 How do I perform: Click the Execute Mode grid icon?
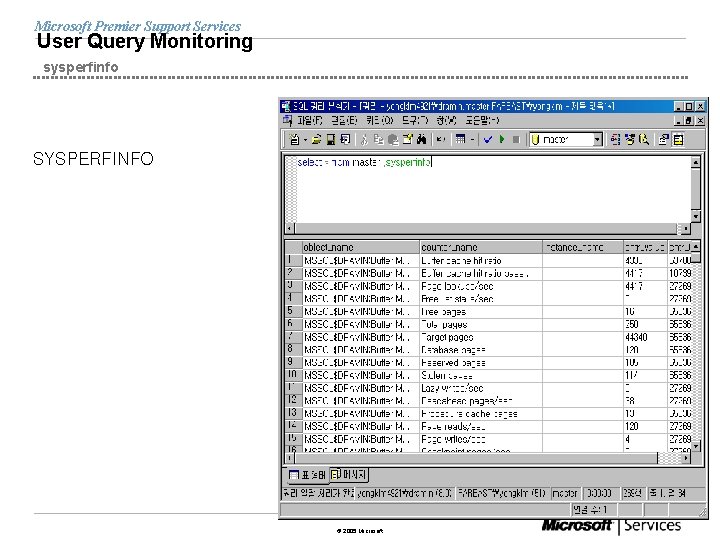tap(460, 140)
